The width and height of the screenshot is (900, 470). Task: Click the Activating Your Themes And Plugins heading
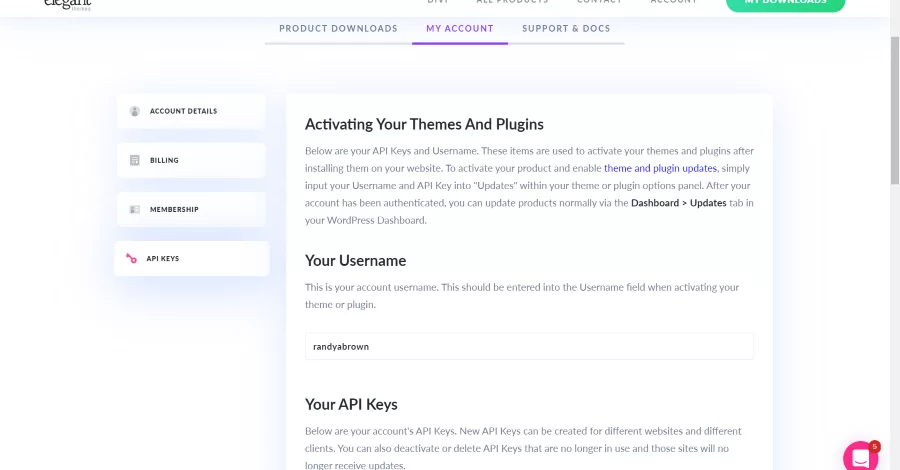[424, 125]
